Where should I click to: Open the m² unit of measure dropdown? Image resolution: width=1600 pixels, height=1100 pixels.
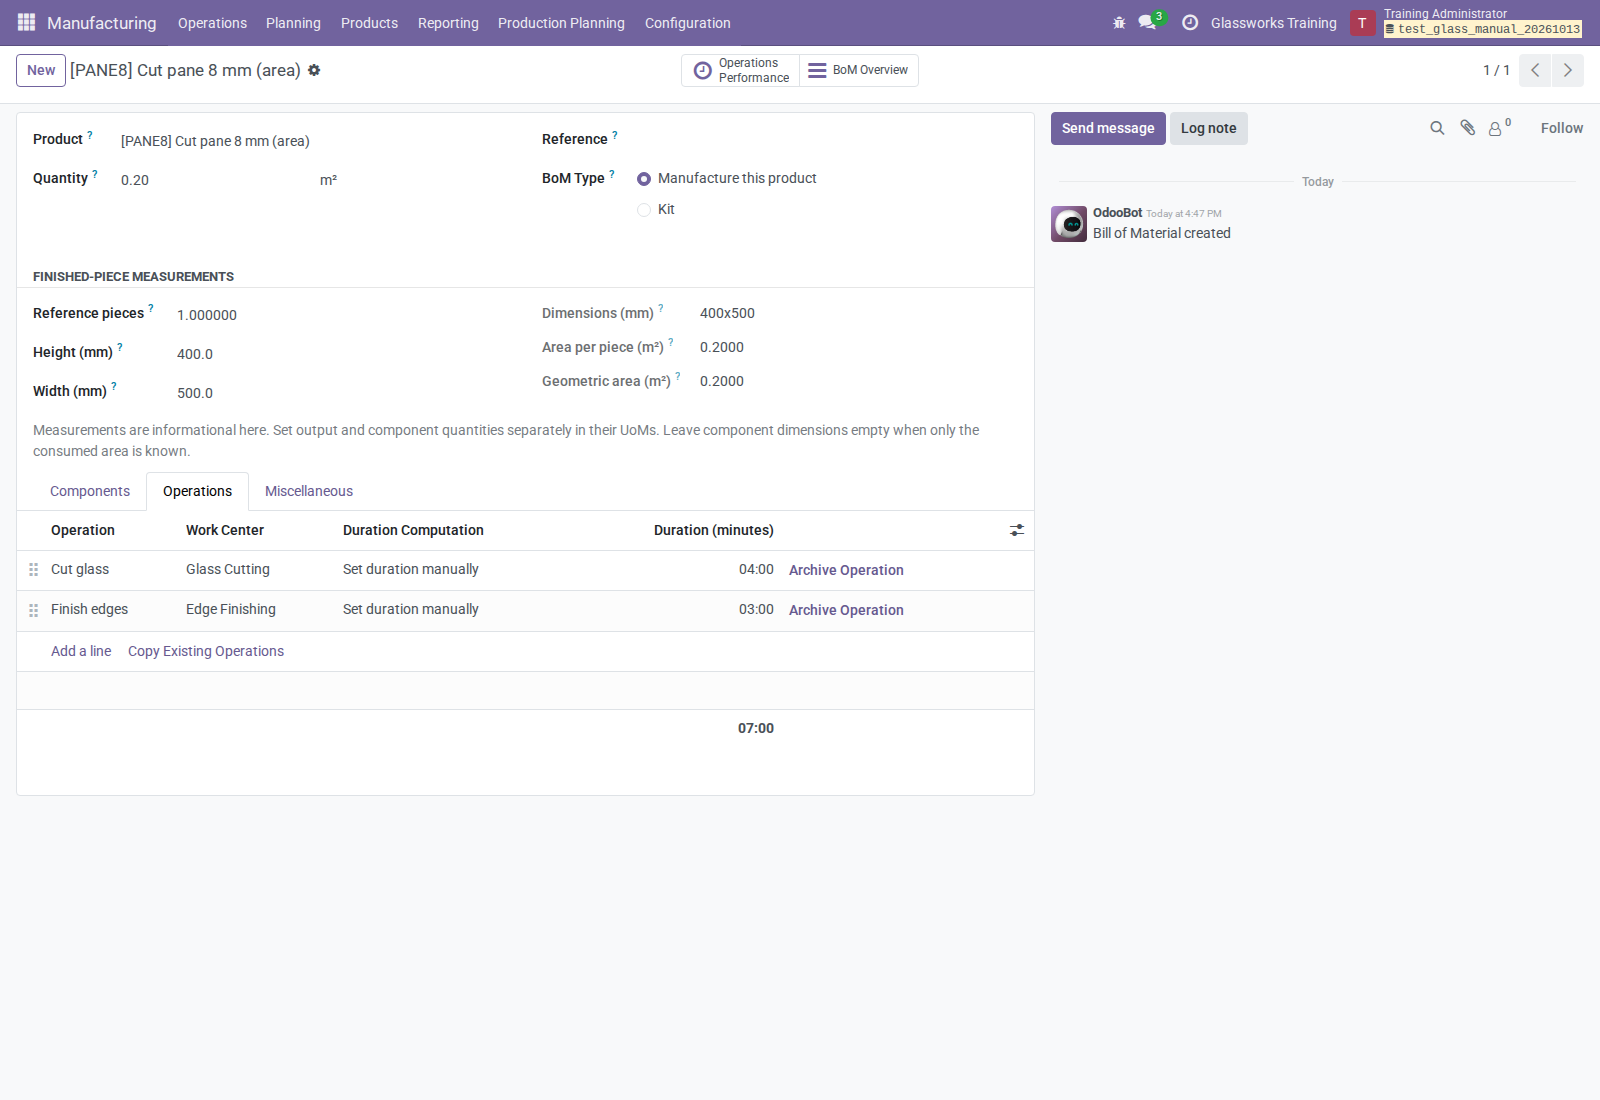413,180
